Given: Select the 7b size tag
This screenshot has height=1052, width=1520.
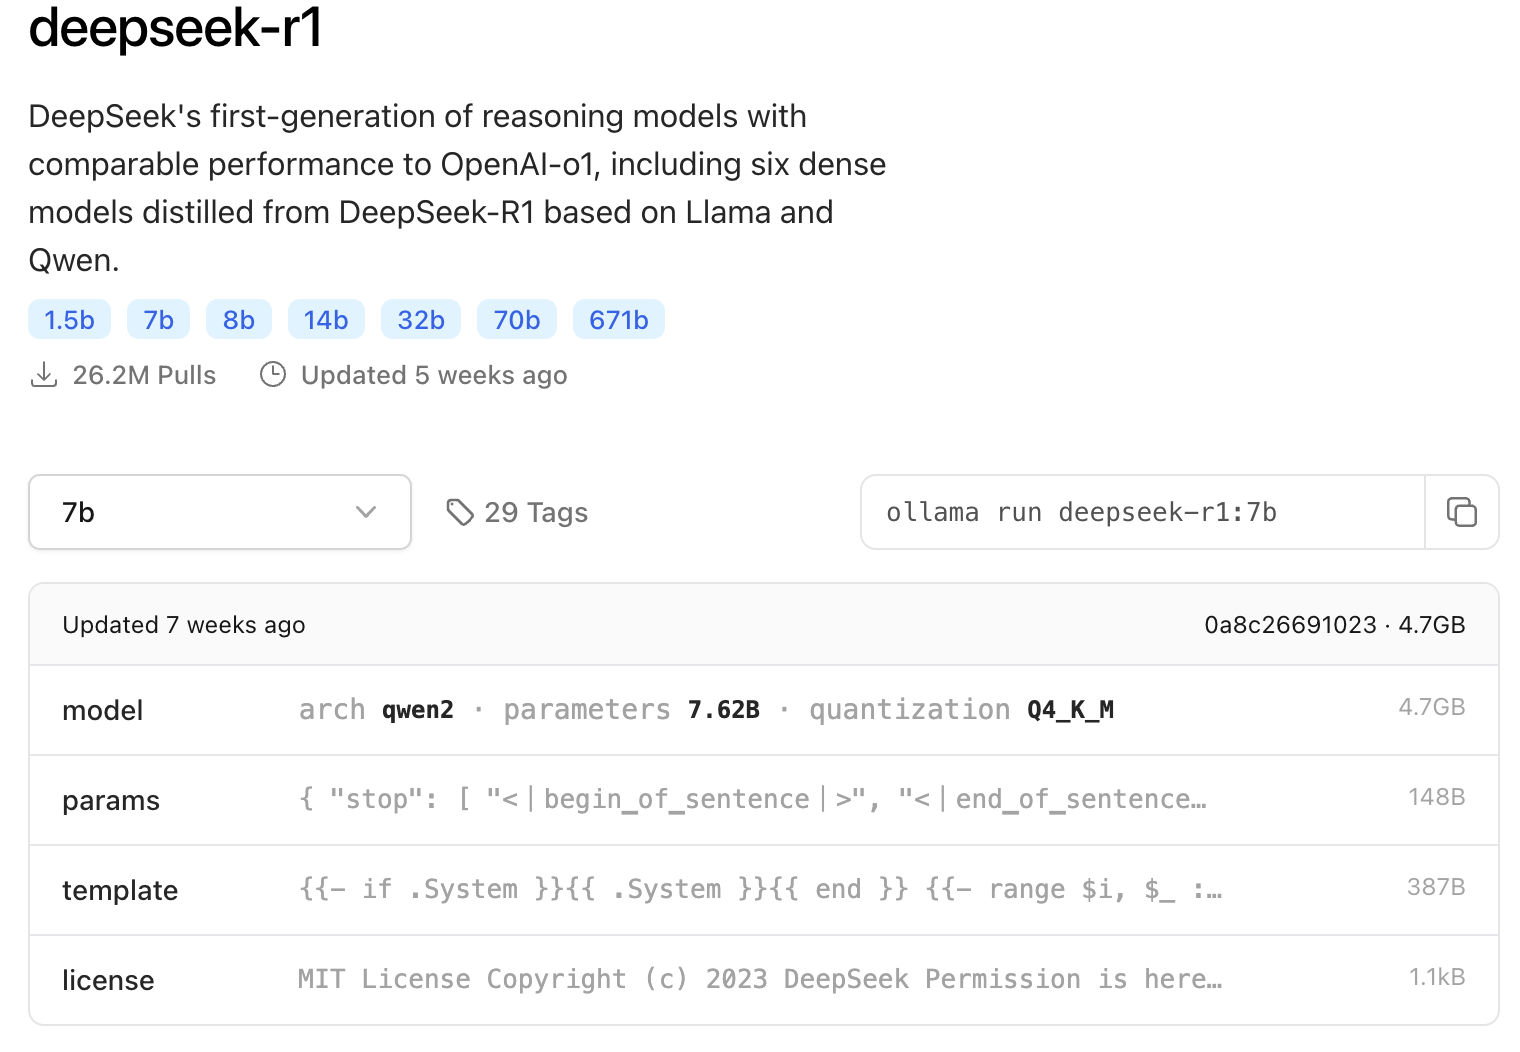Looking at the screenshot, I should 158,320.
